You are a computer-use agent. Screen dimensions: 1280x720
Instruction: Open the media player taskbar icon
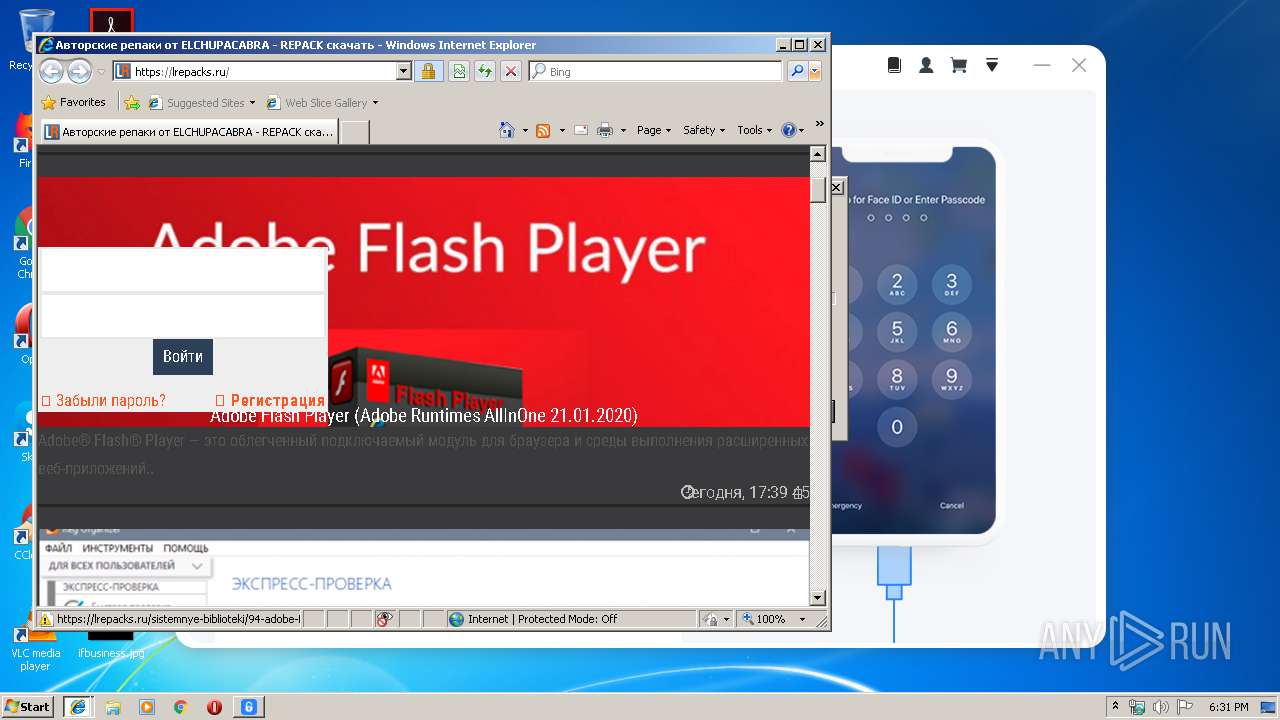coord(147,706)
